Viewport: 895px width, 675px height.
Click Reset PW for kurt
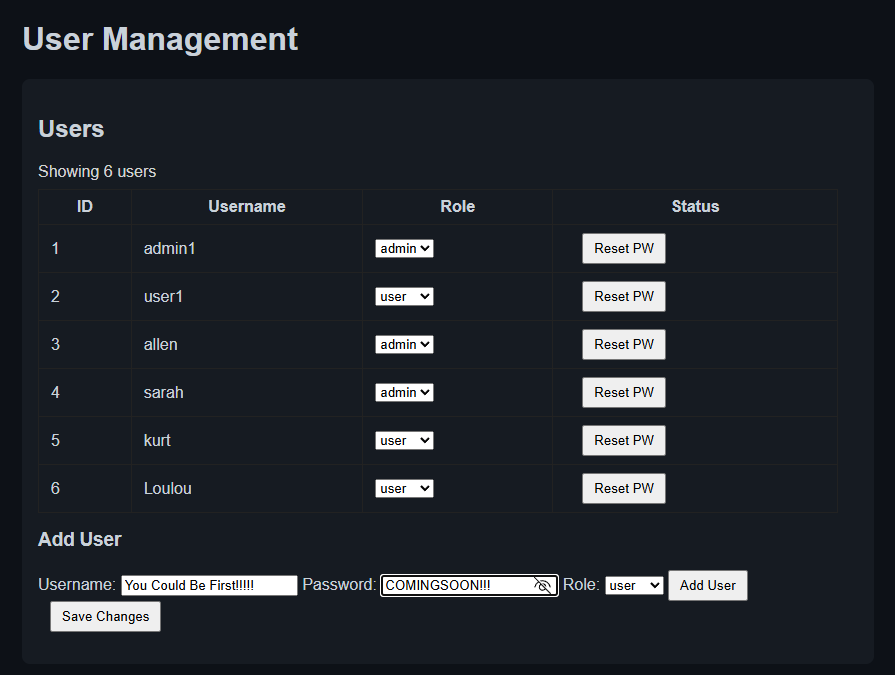(x=623, y=440)
